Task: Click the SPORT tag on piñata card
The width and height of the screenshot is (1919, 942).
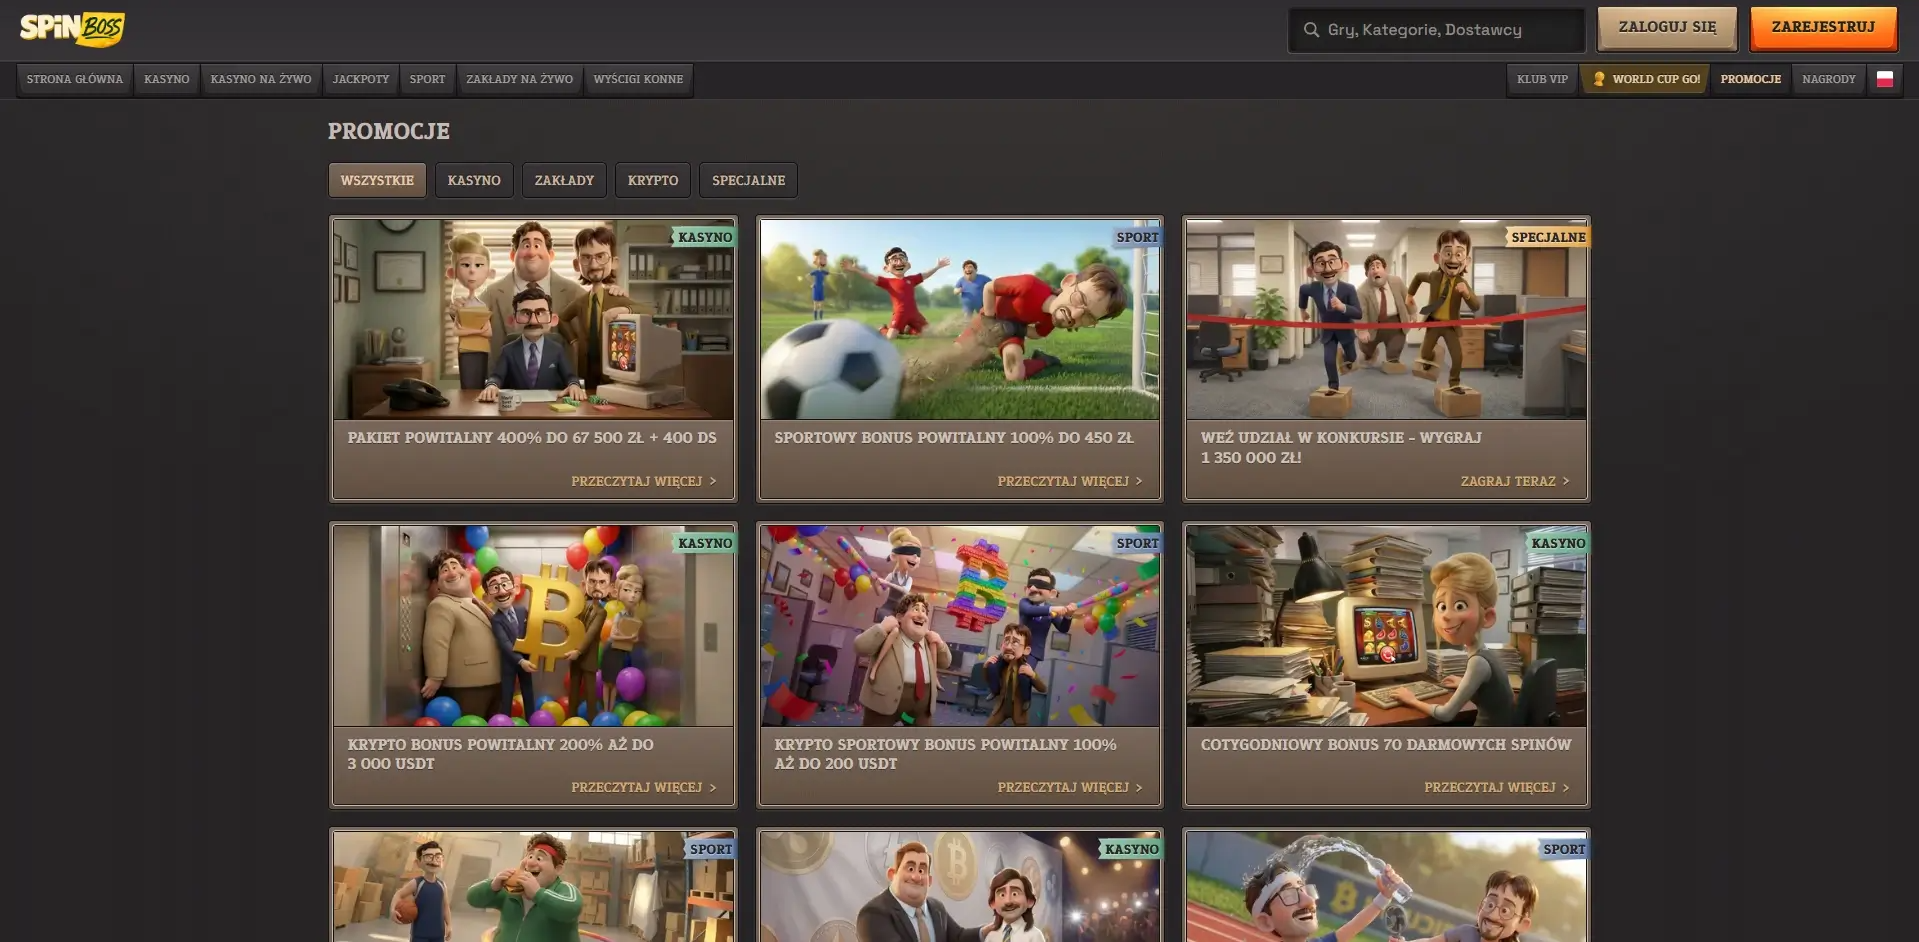Action: [1137, 543]
